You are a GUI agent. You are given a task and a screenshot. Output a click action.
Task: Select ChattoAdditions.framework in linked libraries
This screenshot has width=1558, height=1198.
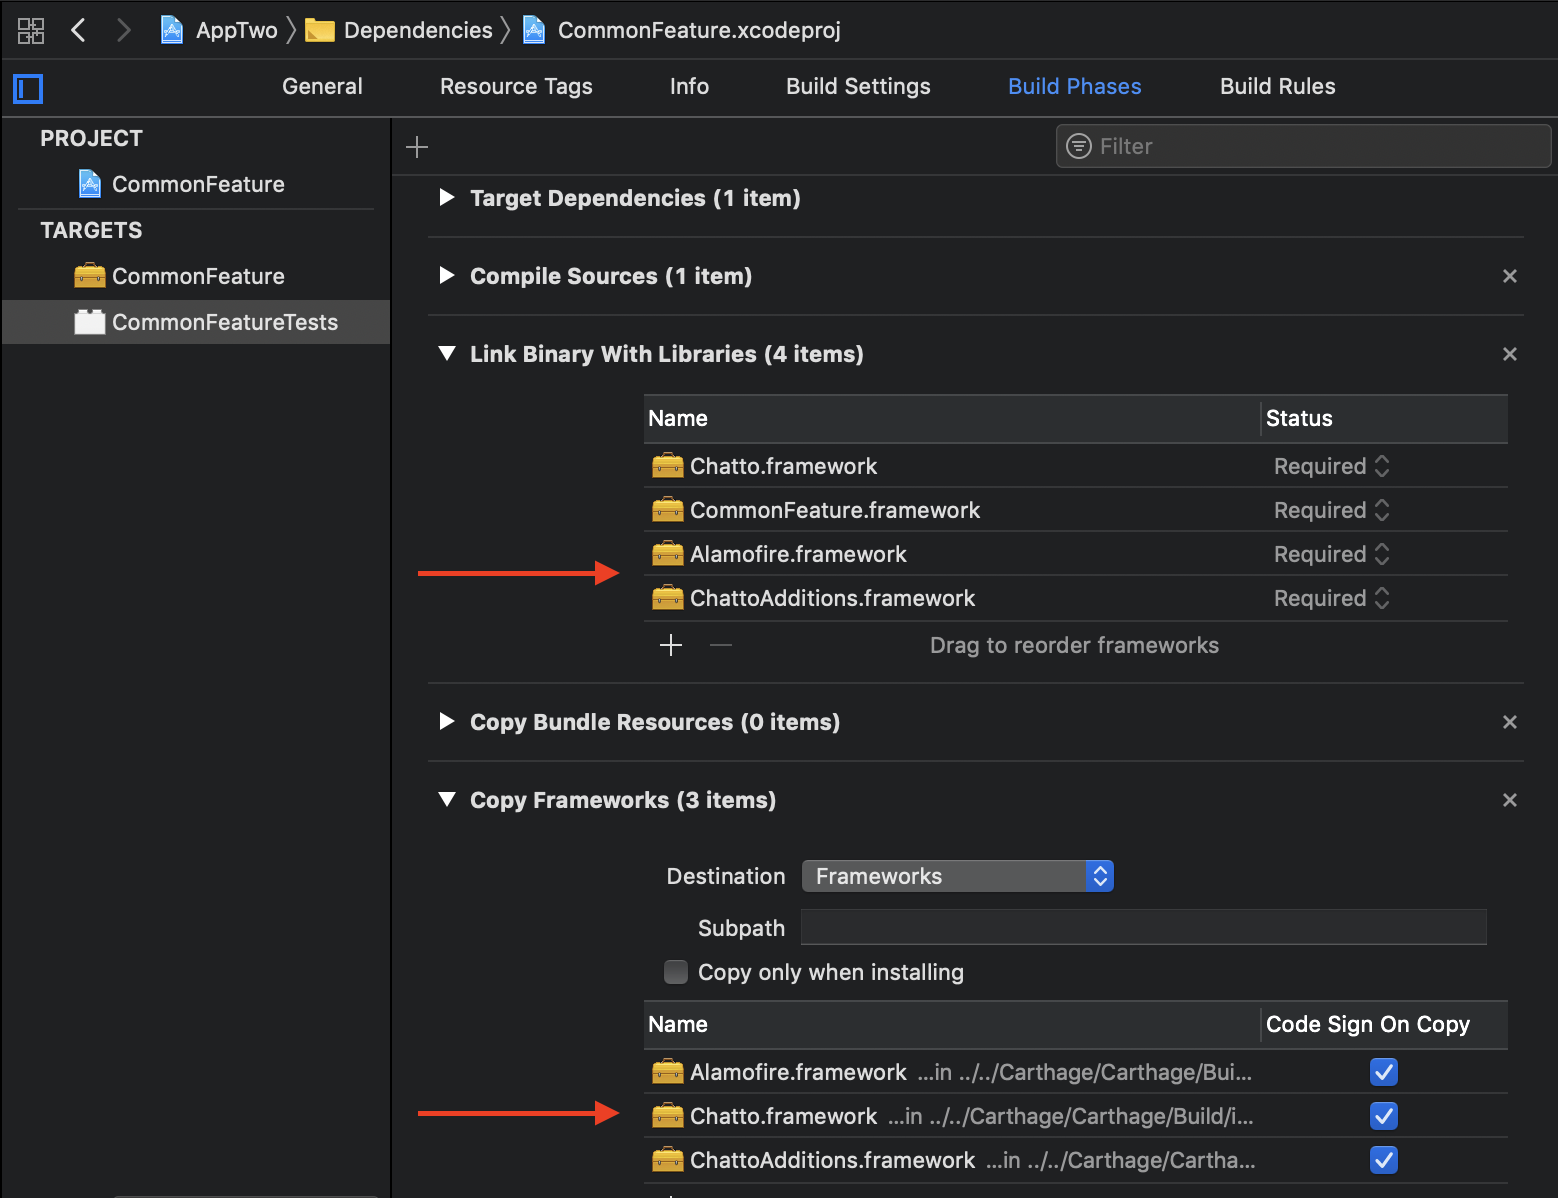pyautogui.click(x=1076, y=598)
